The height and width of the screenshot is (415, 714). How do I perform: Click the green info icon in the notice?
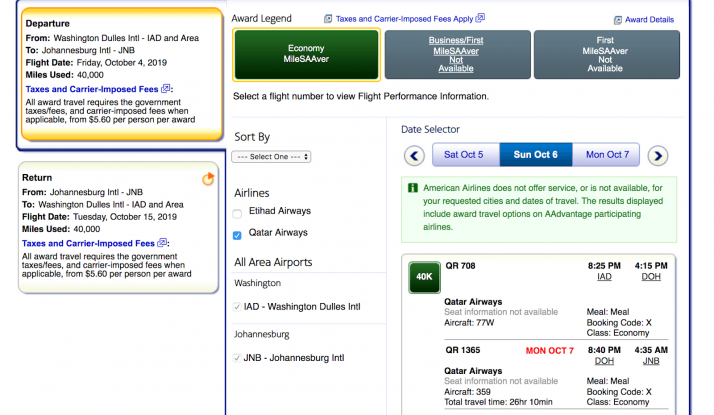412,188
